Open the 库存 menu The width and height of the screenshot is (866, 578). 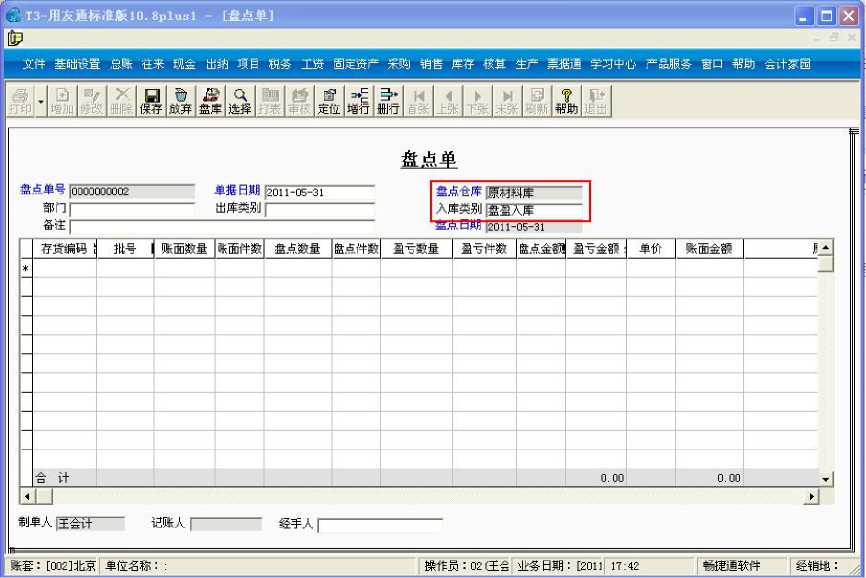click(x=463, y=64)
